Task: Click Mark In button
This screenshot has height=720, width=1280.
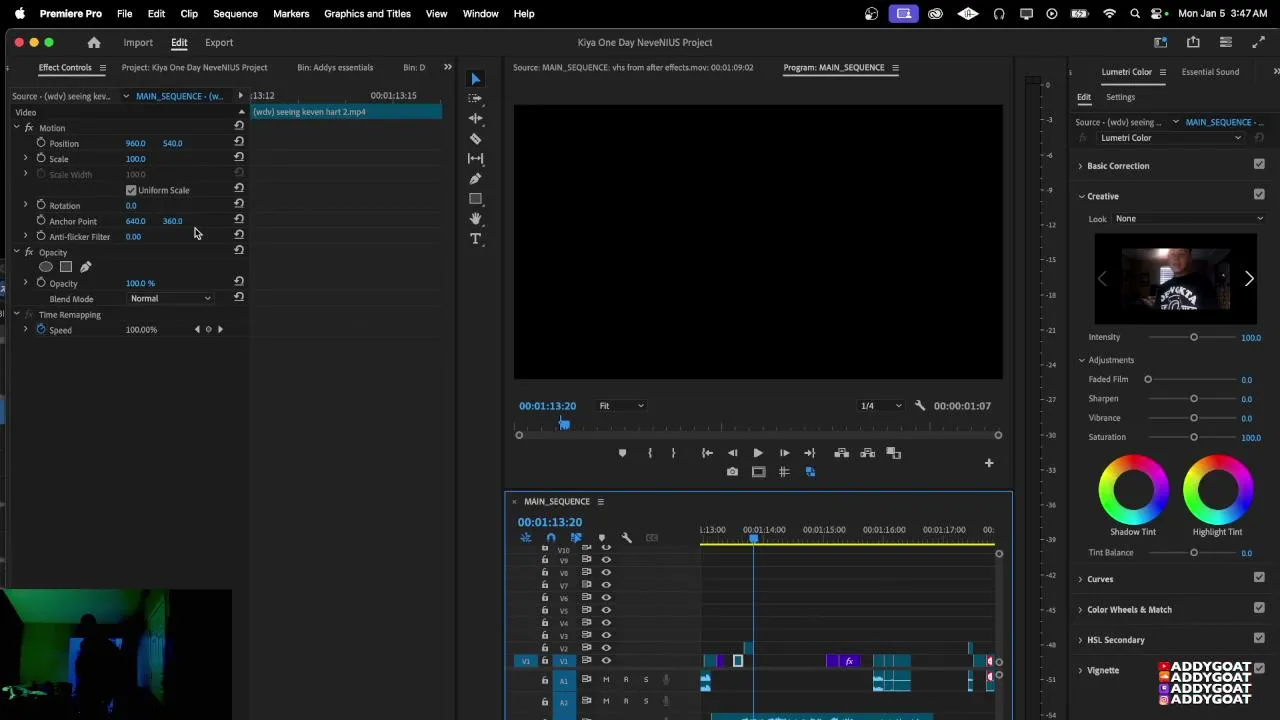Action: [x=650, y=453]
